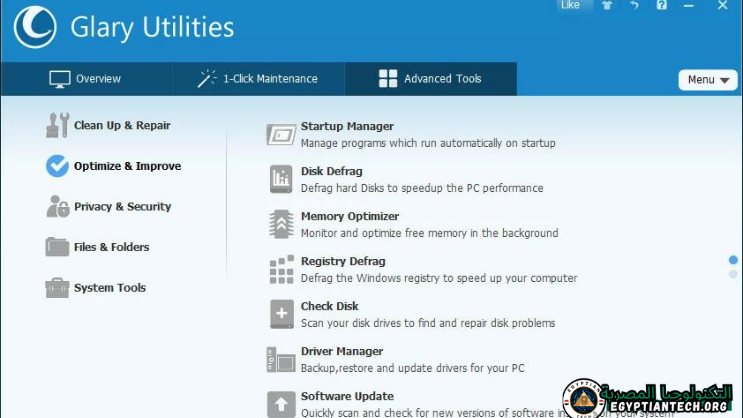
Task: Open Startup Manager icon
Action: [281, 135]
